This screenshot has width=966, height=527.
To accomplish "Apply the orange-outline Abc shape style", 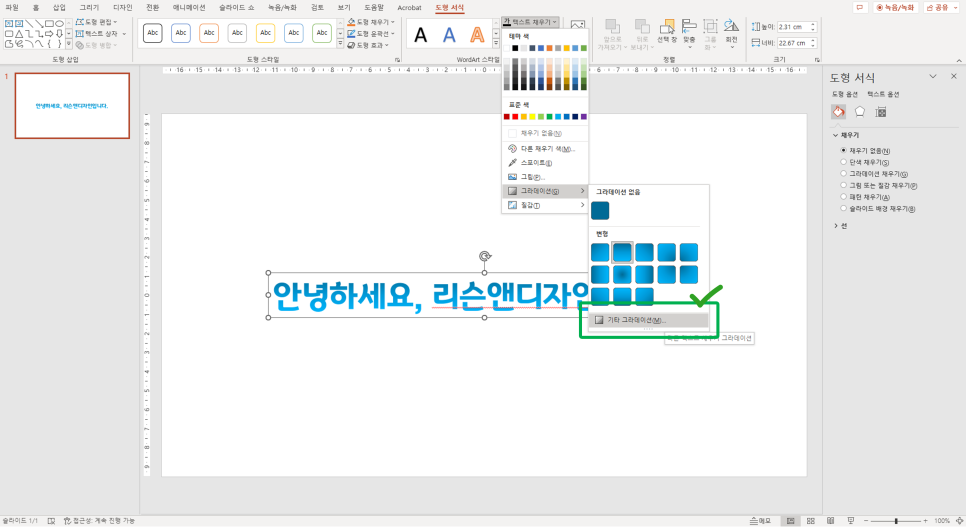I will coord(209,33).
